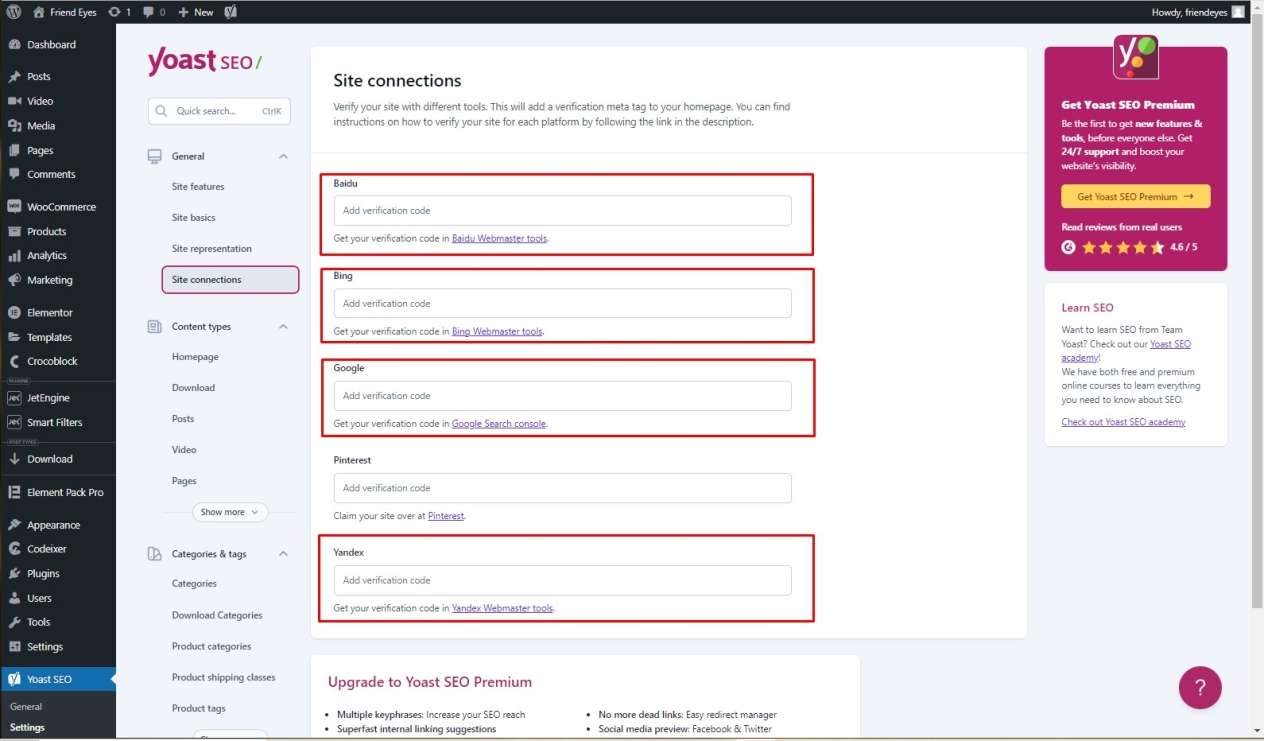
Task: Click the WordPress logo in admin bar
Action: 14,12
